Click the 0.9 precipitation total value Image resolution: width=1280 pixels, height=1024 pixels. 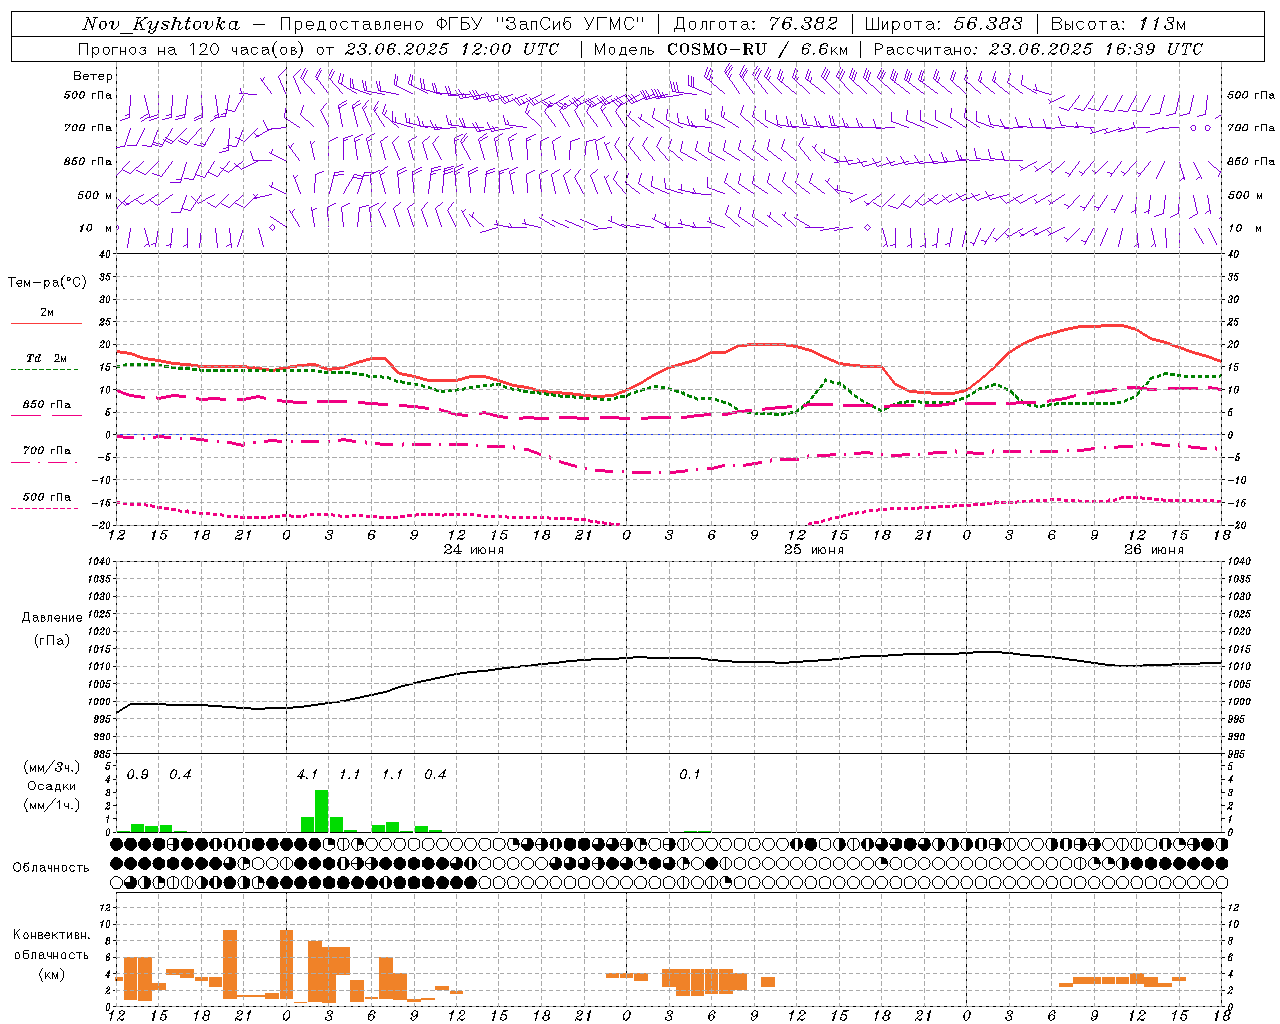coord(138,775)
